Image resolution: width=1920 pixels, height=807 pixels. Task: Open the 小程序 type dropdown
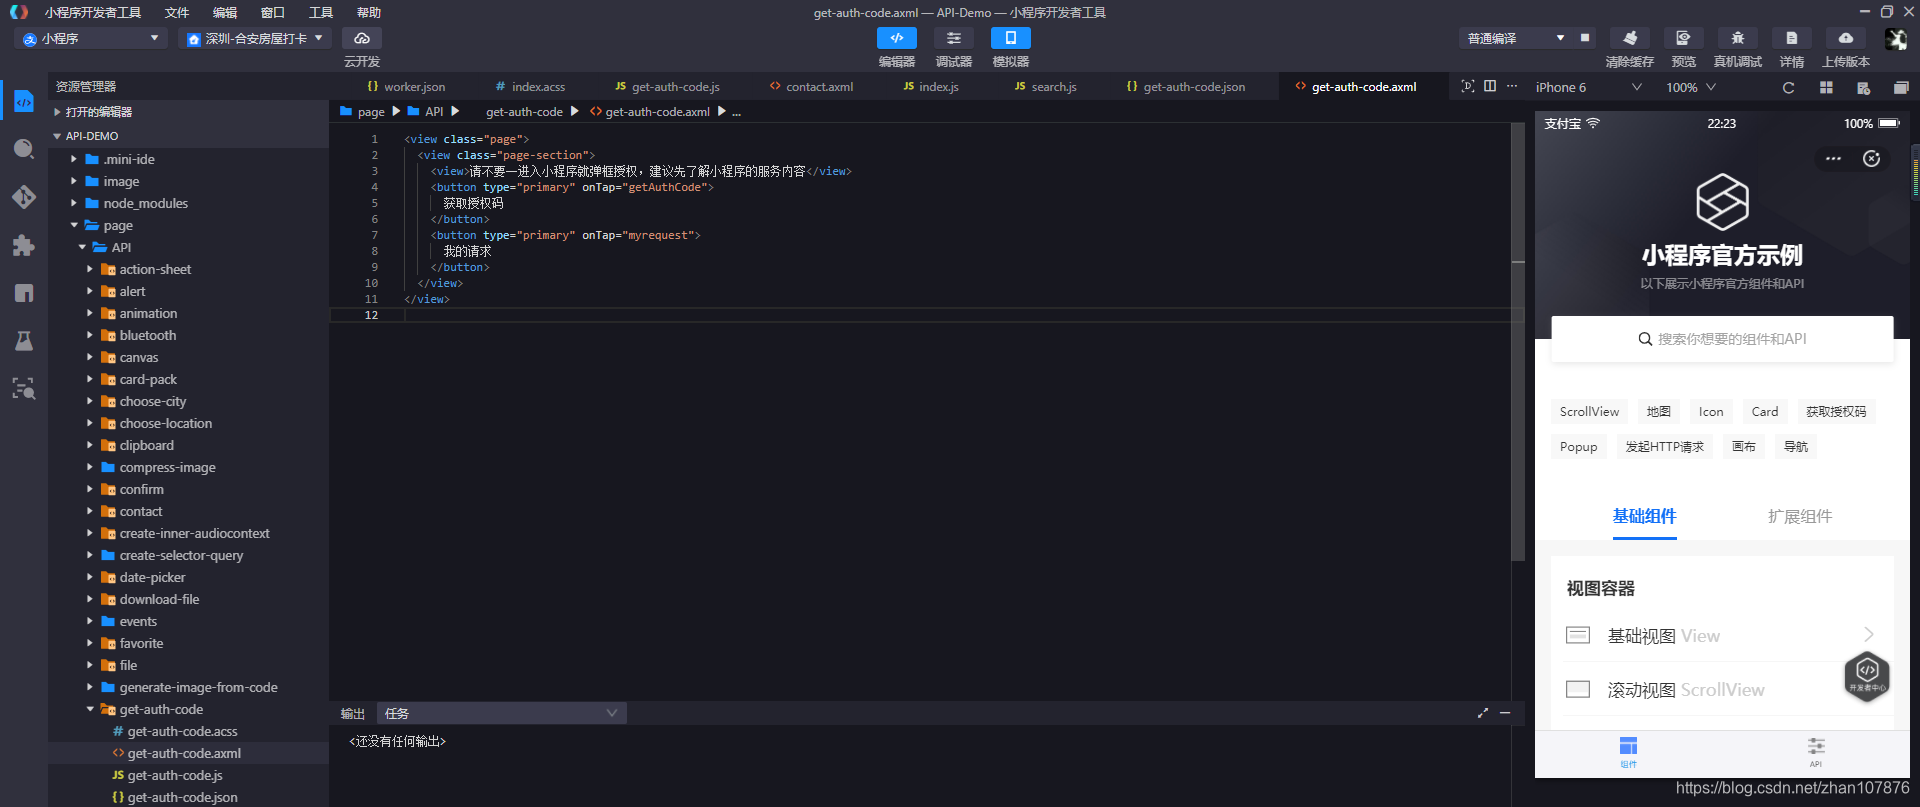90,38
